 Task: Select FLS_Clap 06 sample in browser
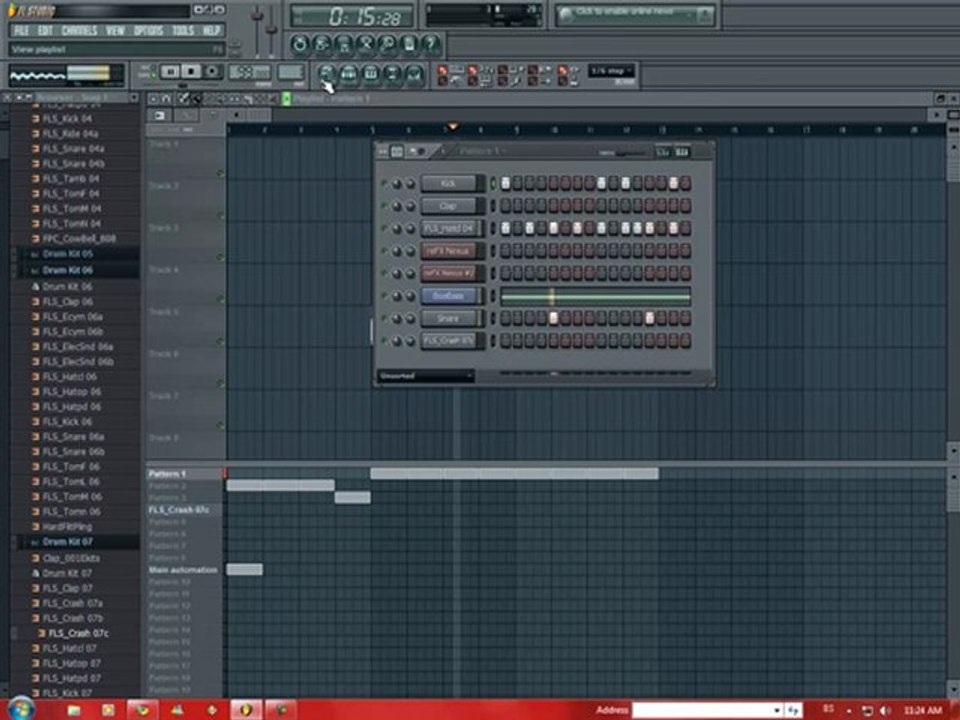[67, 301]
